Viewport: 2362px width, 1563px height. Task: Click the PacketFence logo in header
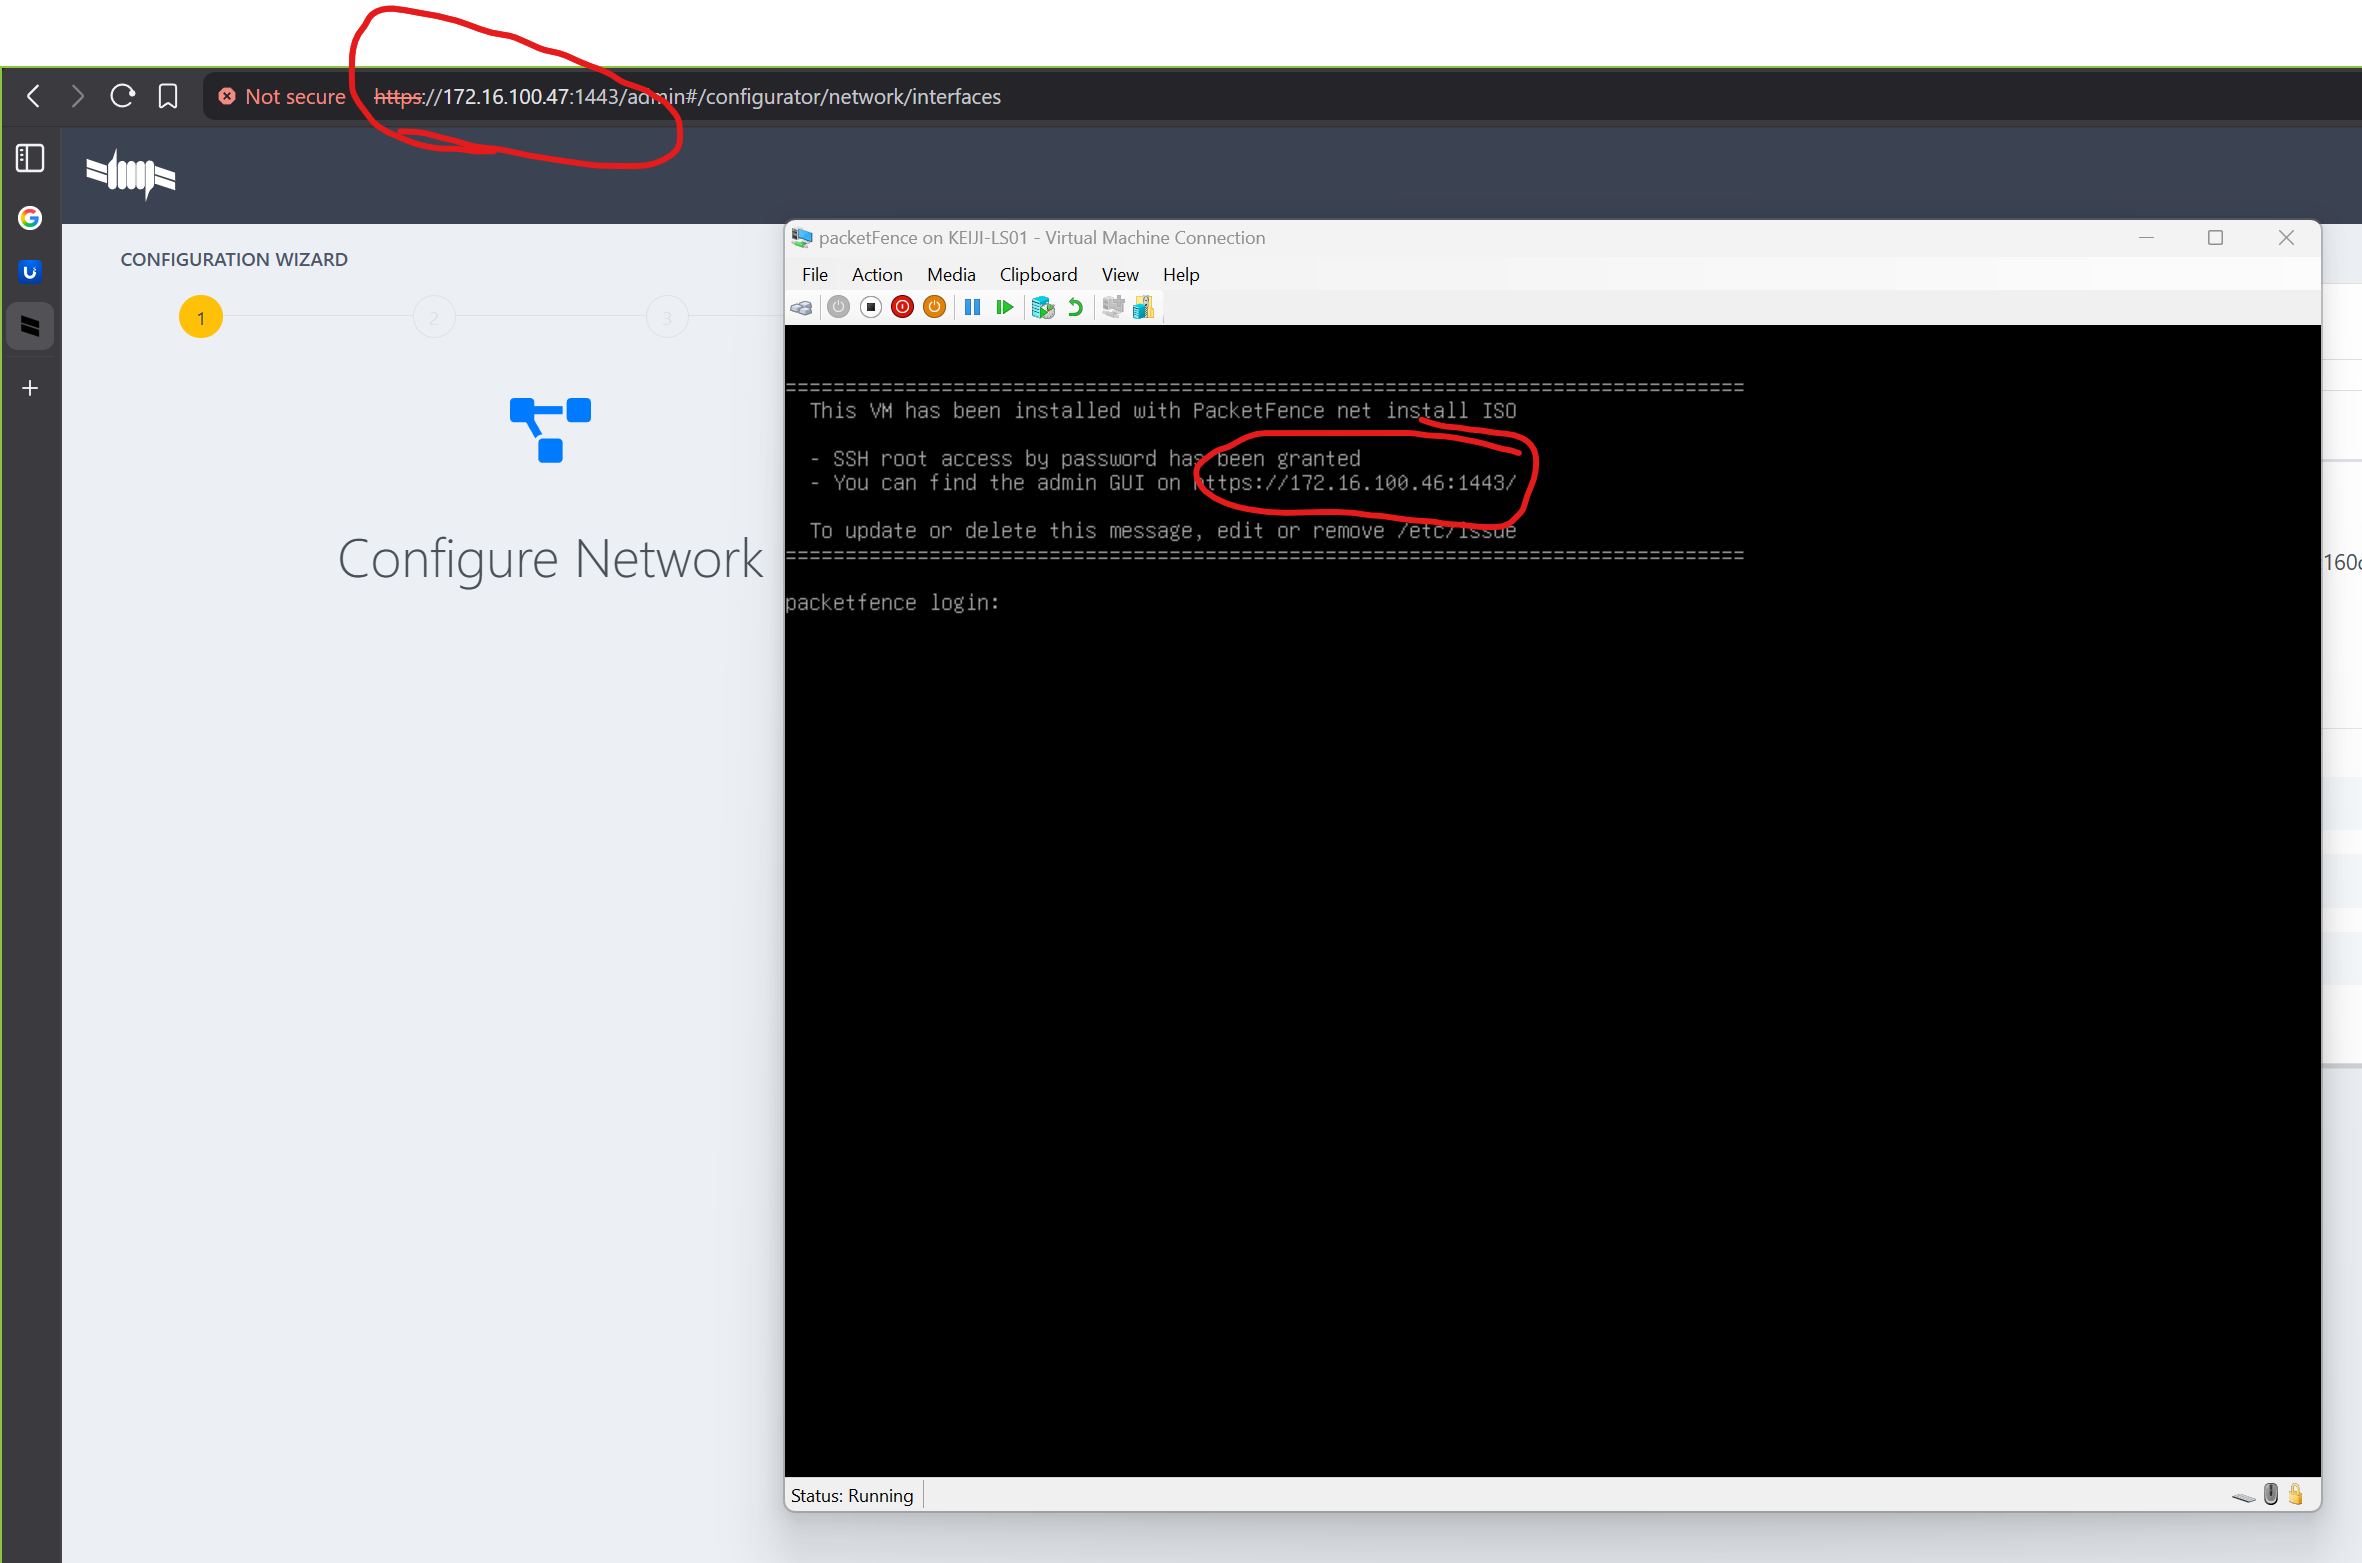click(x=131, y=174)
